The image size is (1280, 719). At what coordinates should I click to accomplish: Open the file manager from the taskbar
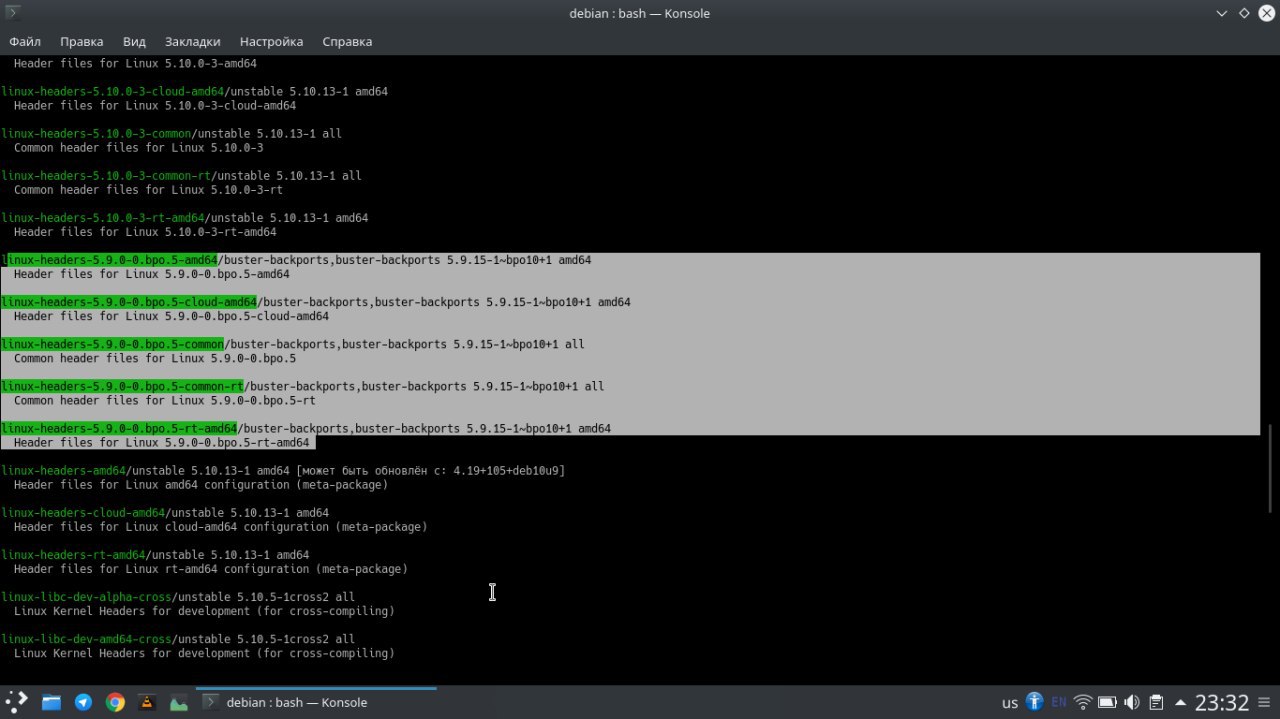coord(51,702)
